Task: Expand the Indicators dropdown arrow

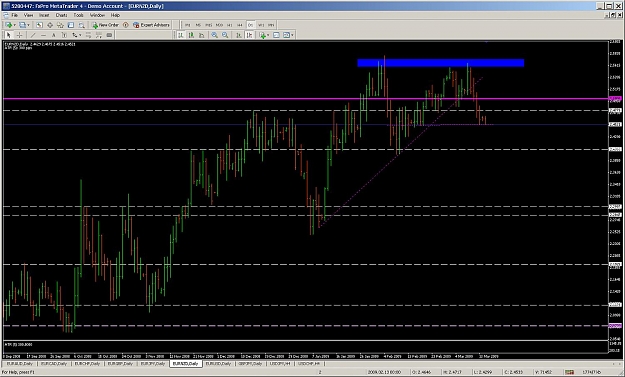Action: point(268,35)
